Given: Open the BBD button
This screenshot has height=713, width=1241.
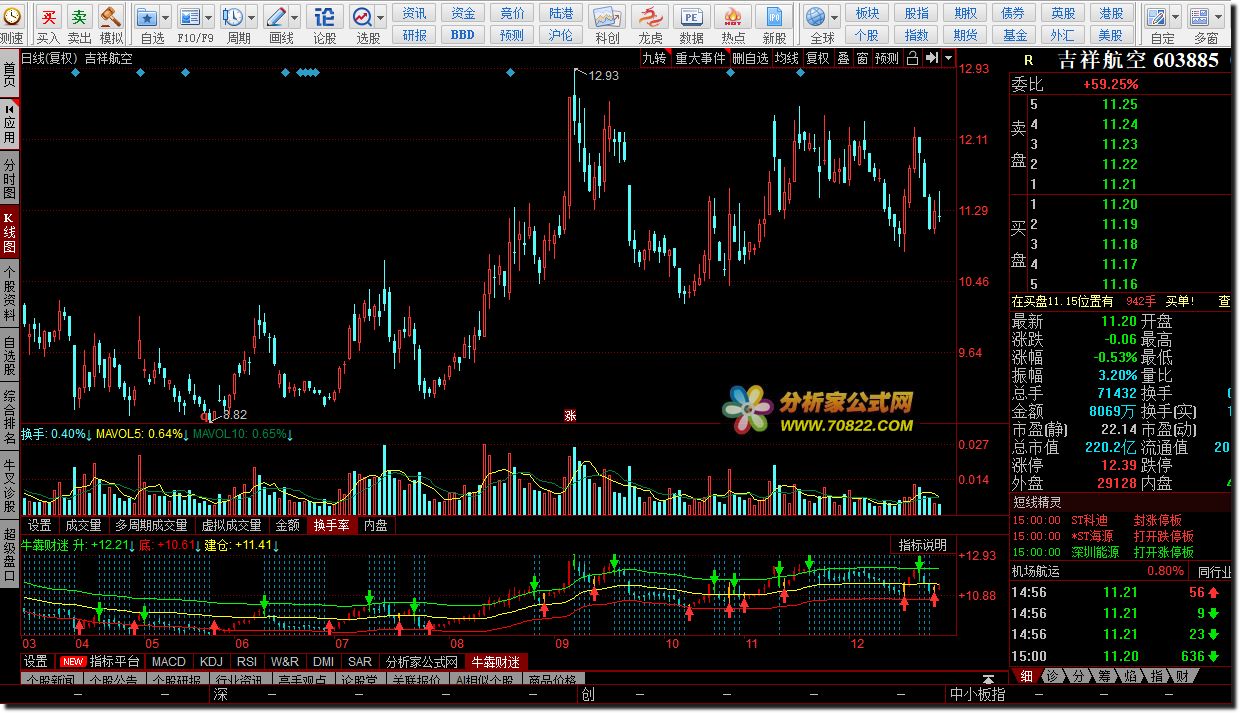Looking at the screenshot, I should click(x=463, y=34).
